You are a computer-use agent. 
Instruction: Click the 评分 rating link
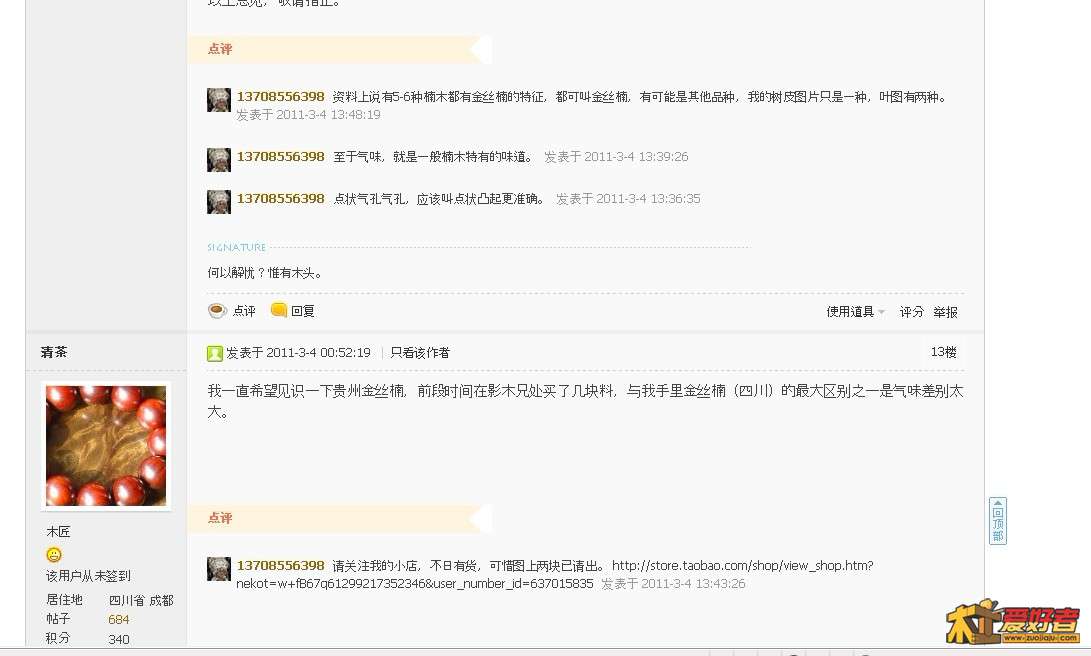point(911,312)
